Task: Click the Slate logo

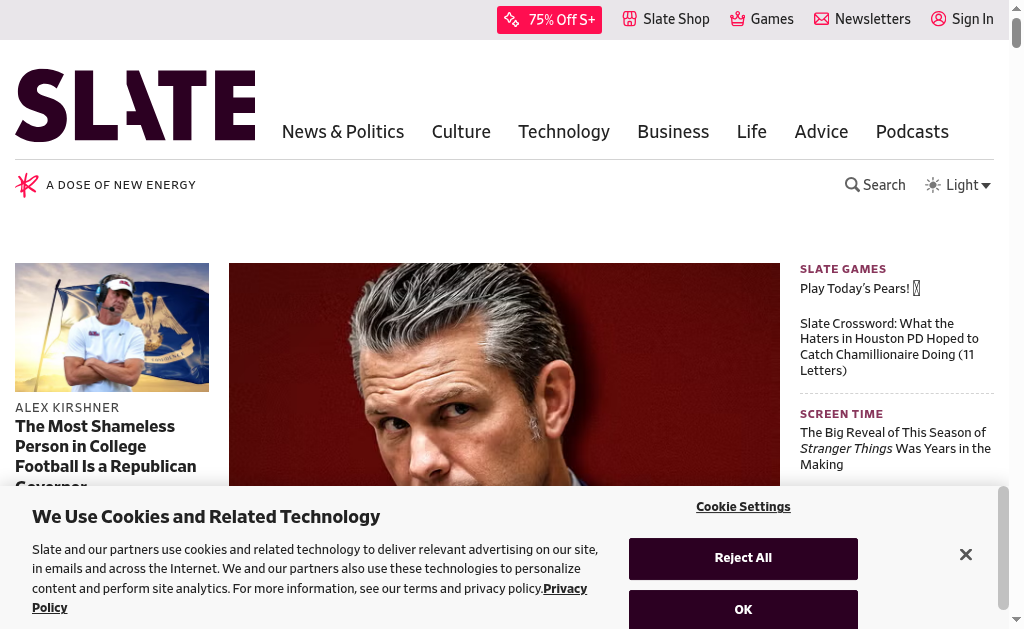Action: pyautogui.click(x=135, y=105)
